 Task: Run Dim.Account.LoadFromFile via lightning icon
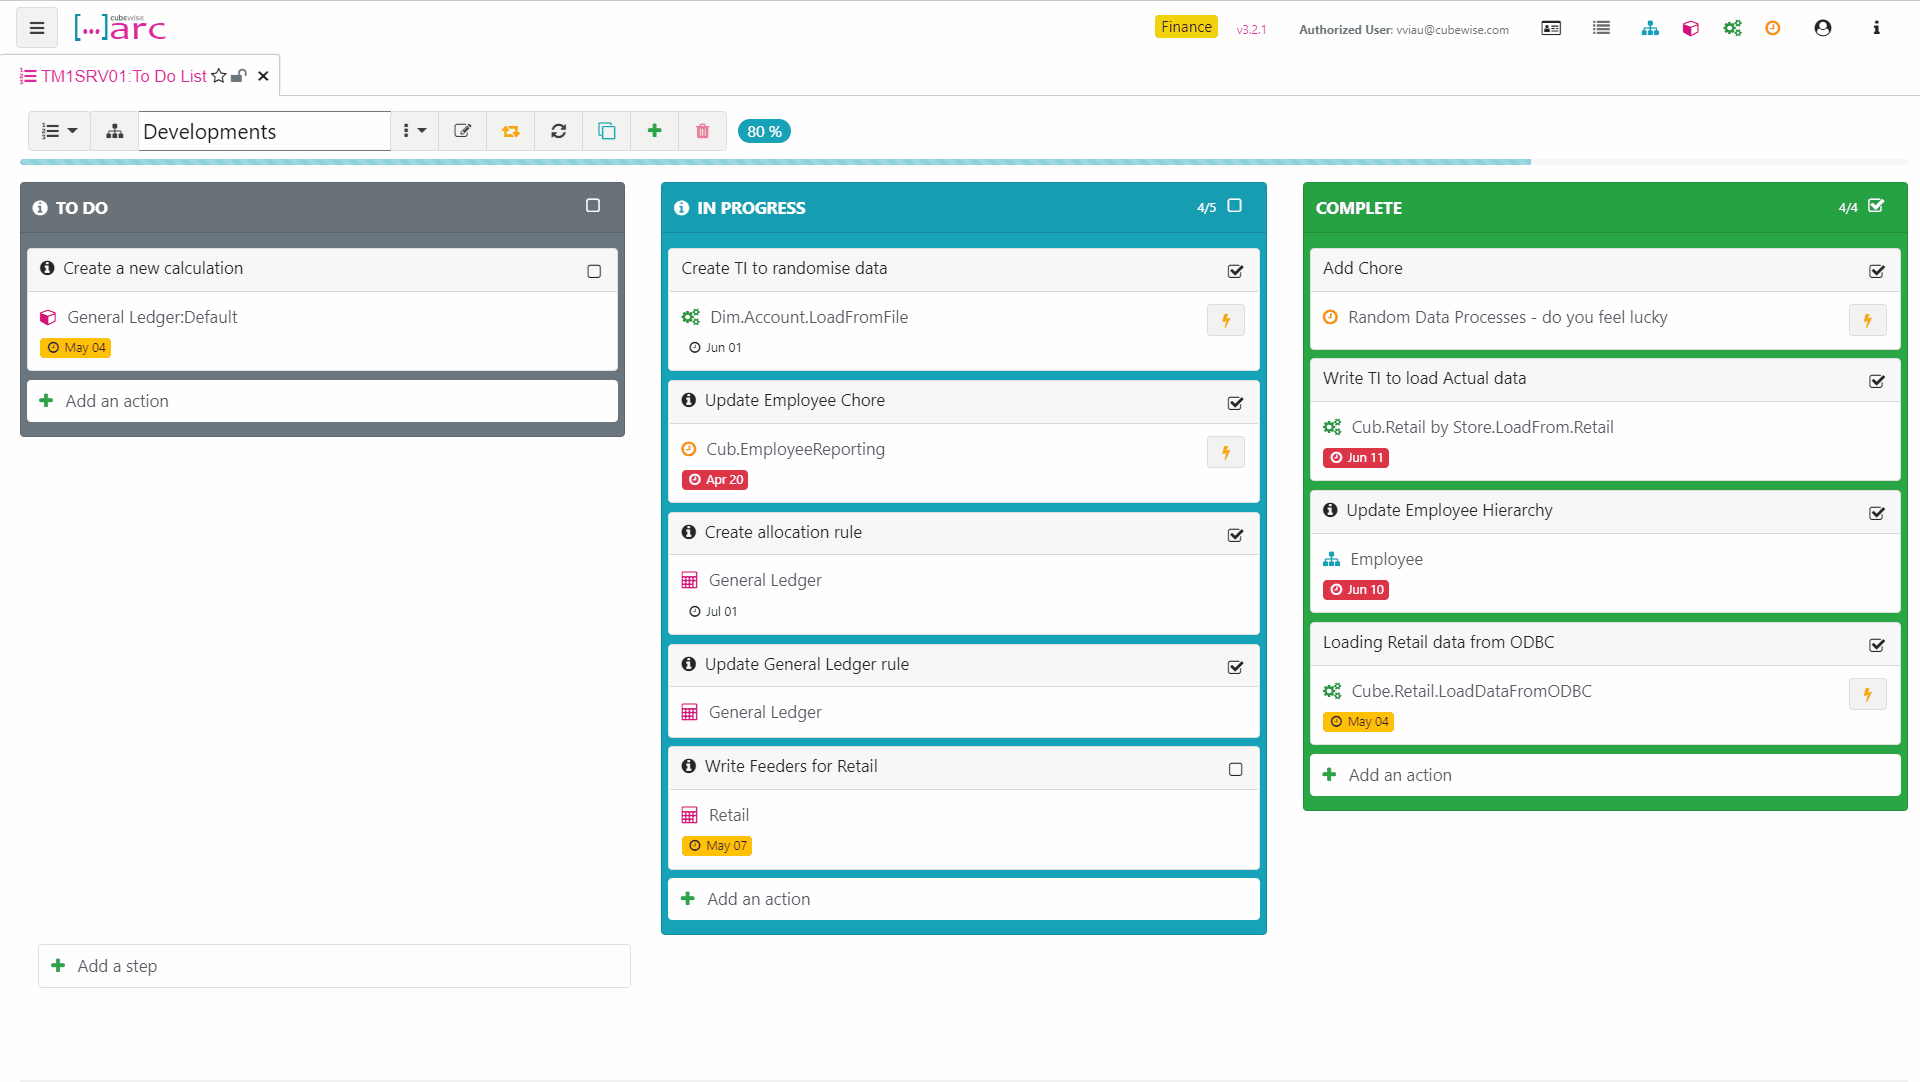[1225, 320]
